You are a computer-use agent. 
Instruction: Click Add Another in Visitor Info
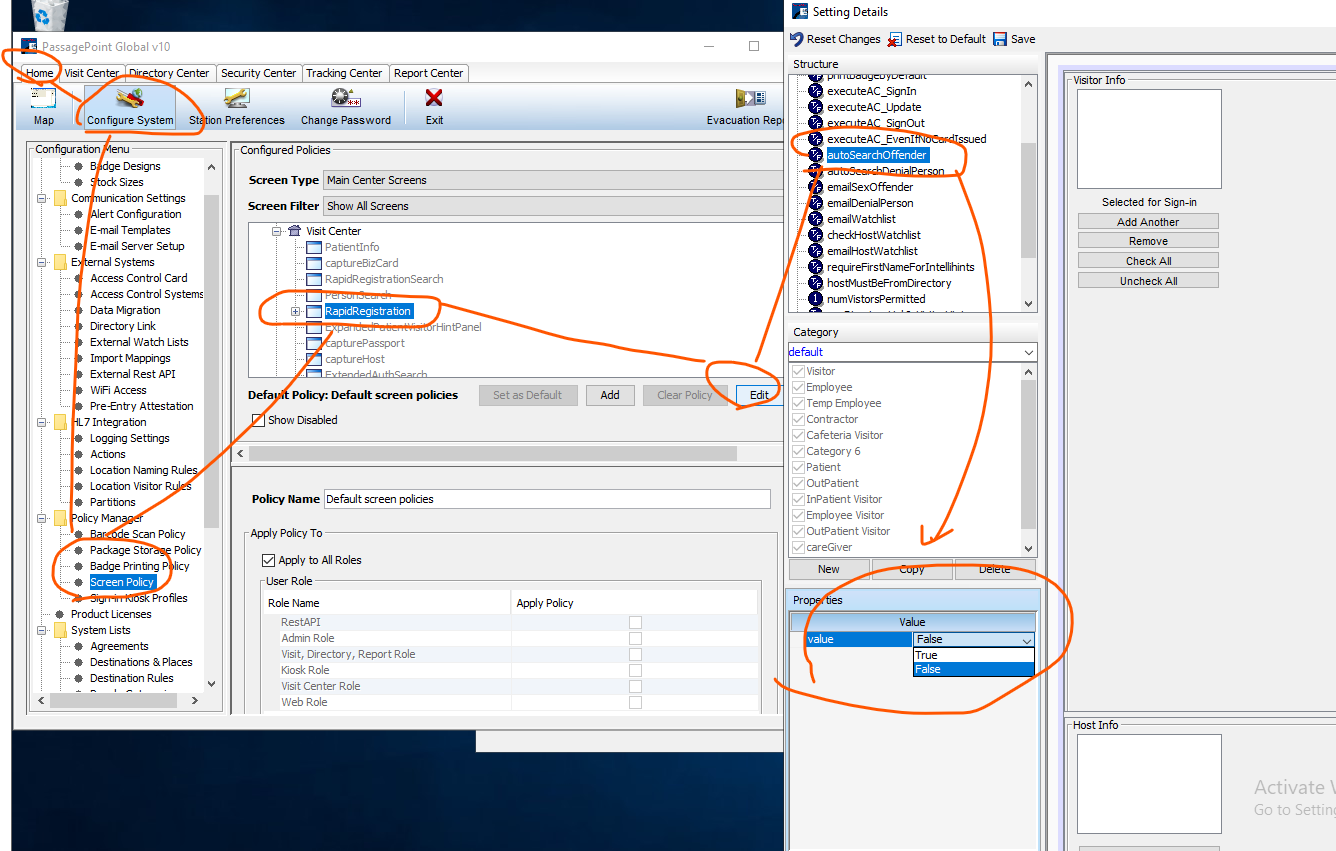(x=1148, y=222)
